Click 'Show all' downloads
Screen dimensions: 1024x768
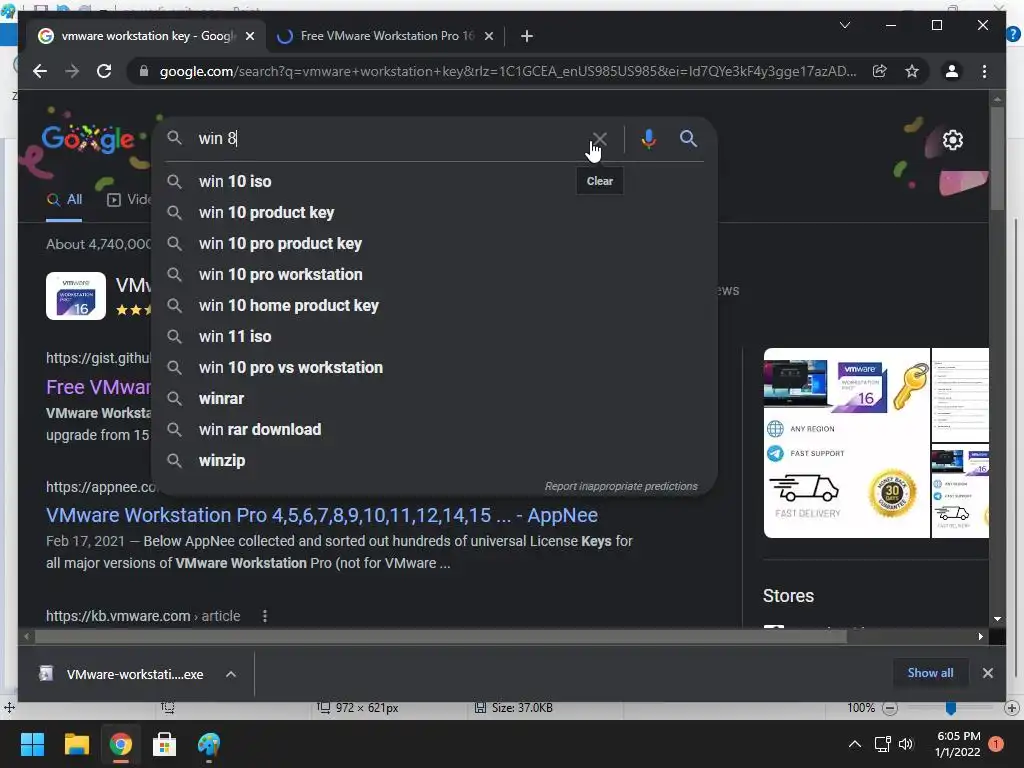click(930, 673)
